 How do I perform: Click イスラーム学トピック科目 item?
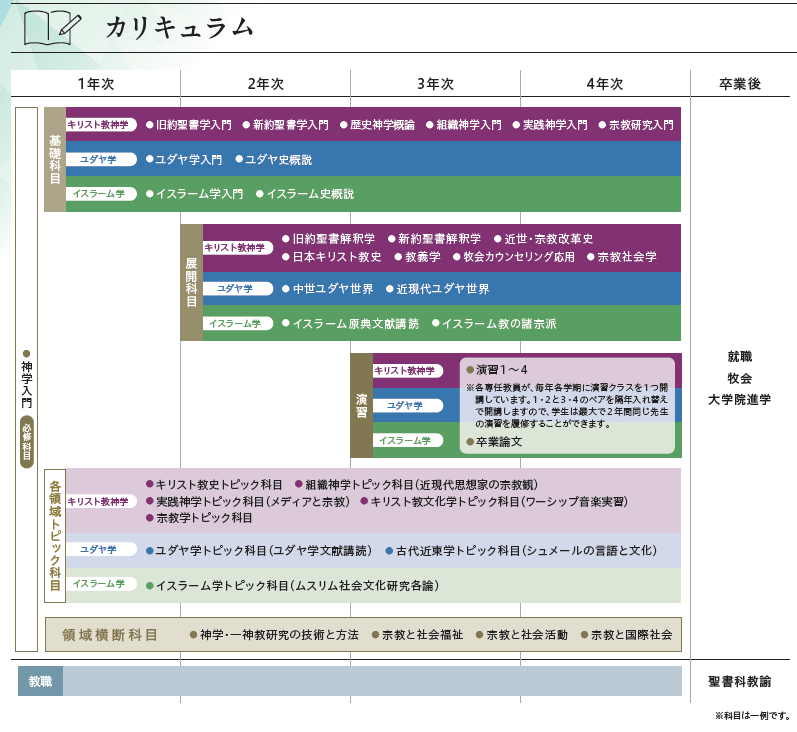(x=293, y=586)
